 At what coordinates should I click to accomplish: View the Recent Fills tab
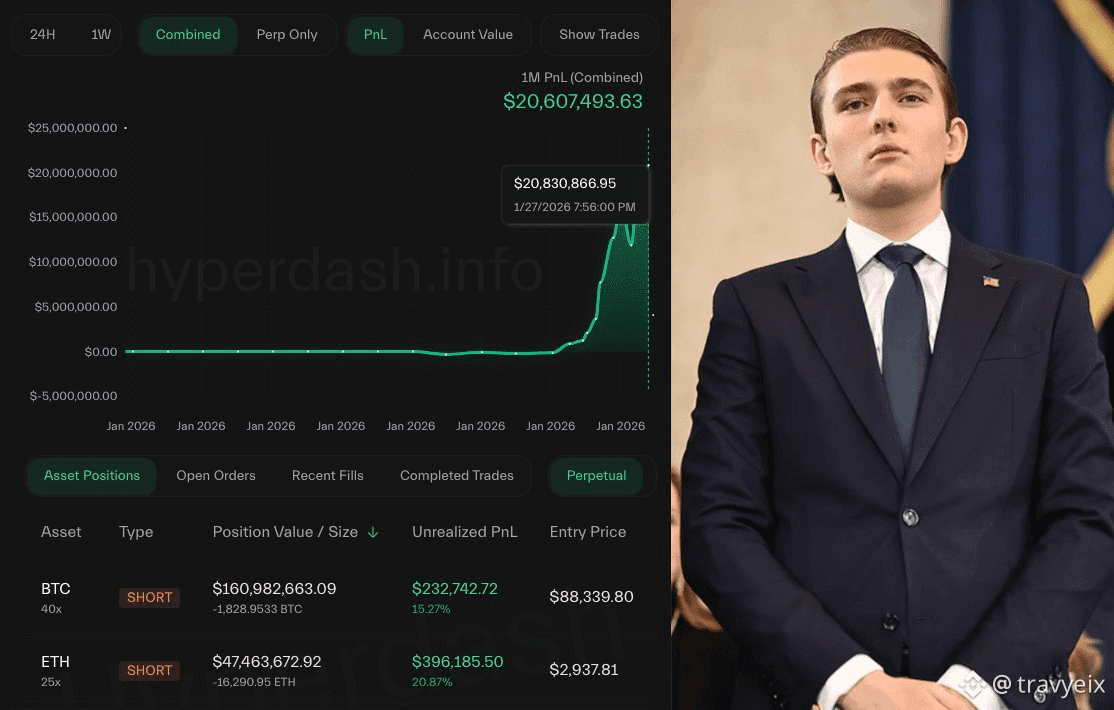click(x=328, y=475)
